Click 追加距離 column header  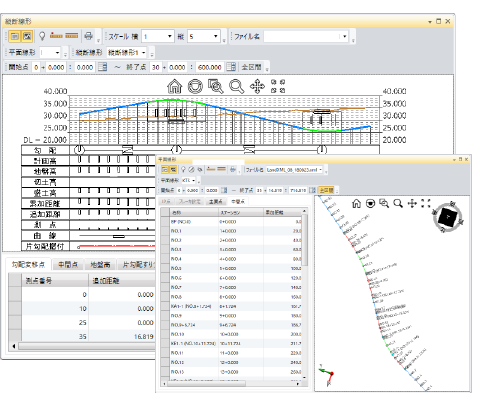click(x=122, y=281)
